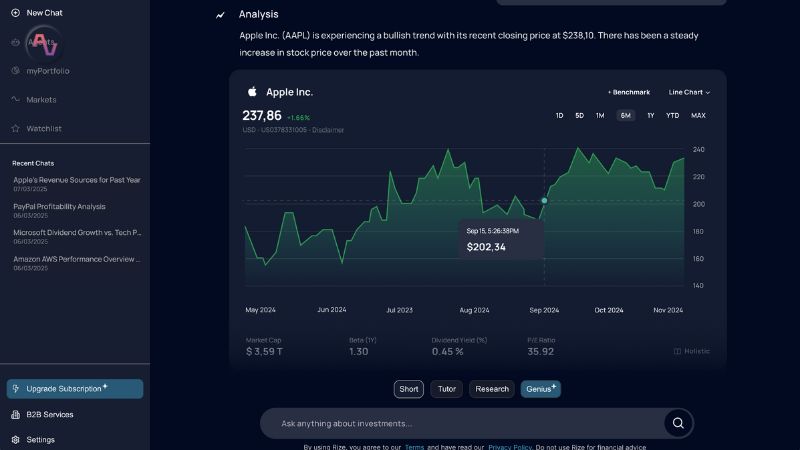
Task: Click the Beta value 1.30
Action: (359, 352)
